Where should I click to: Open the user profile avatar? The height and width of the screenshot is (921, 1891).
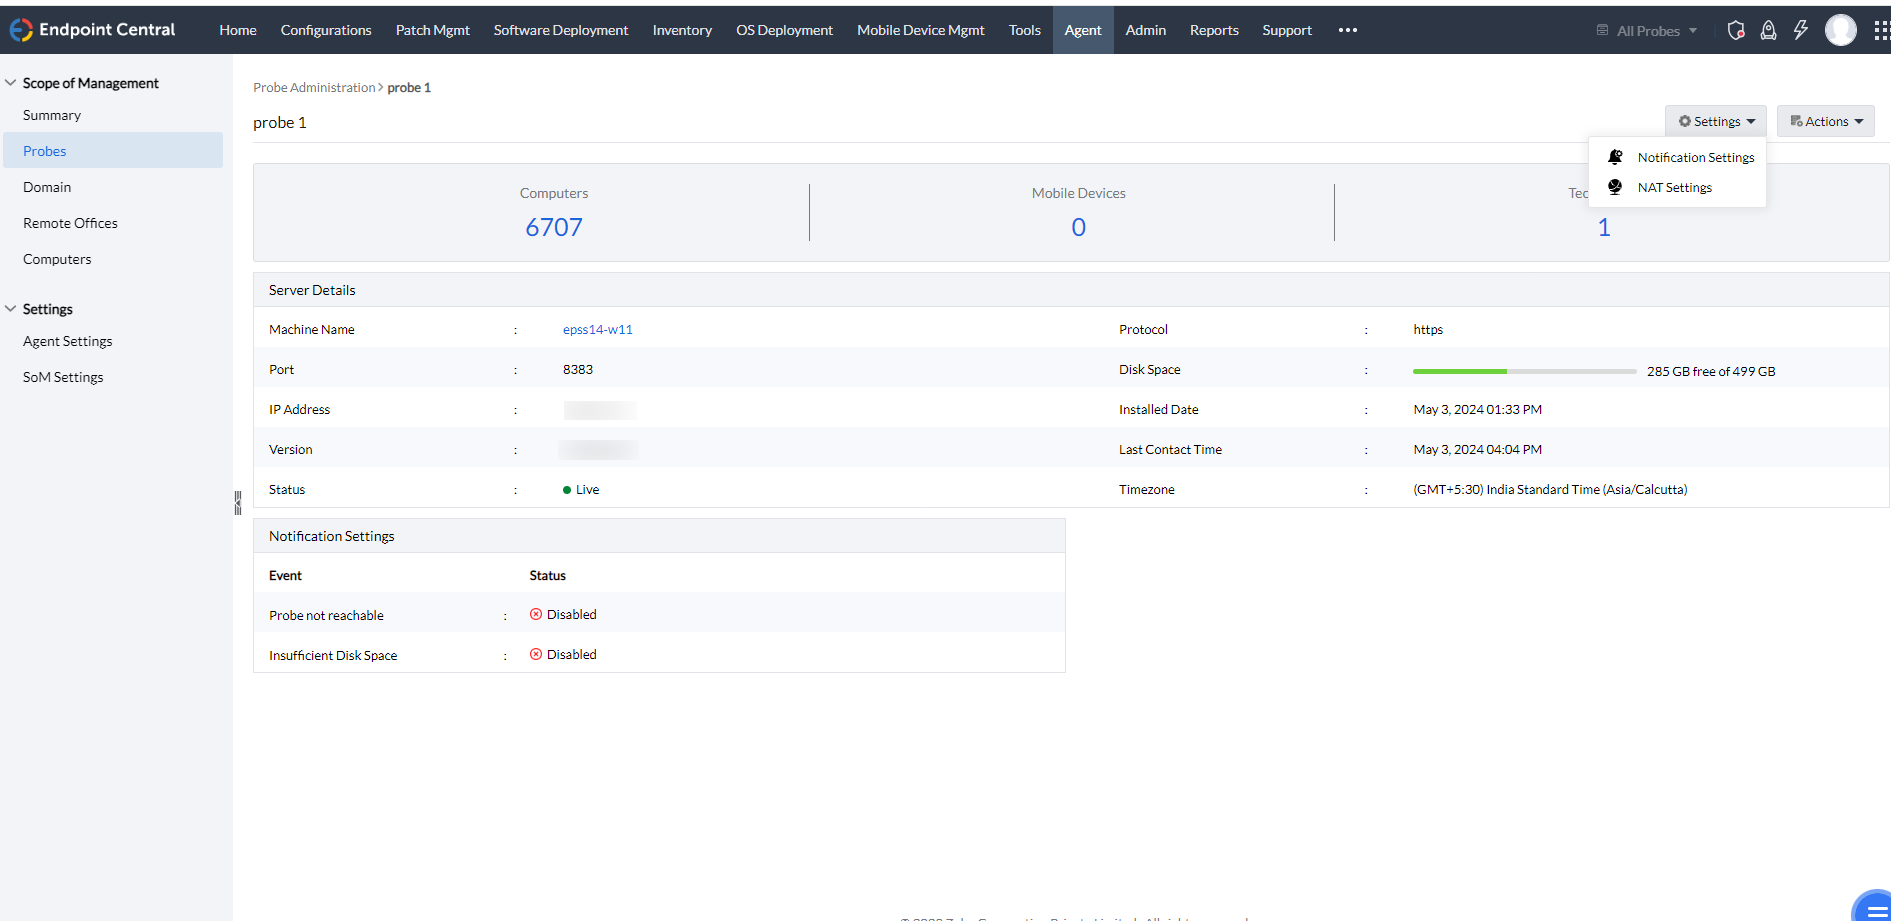(x=1840, y=30)
